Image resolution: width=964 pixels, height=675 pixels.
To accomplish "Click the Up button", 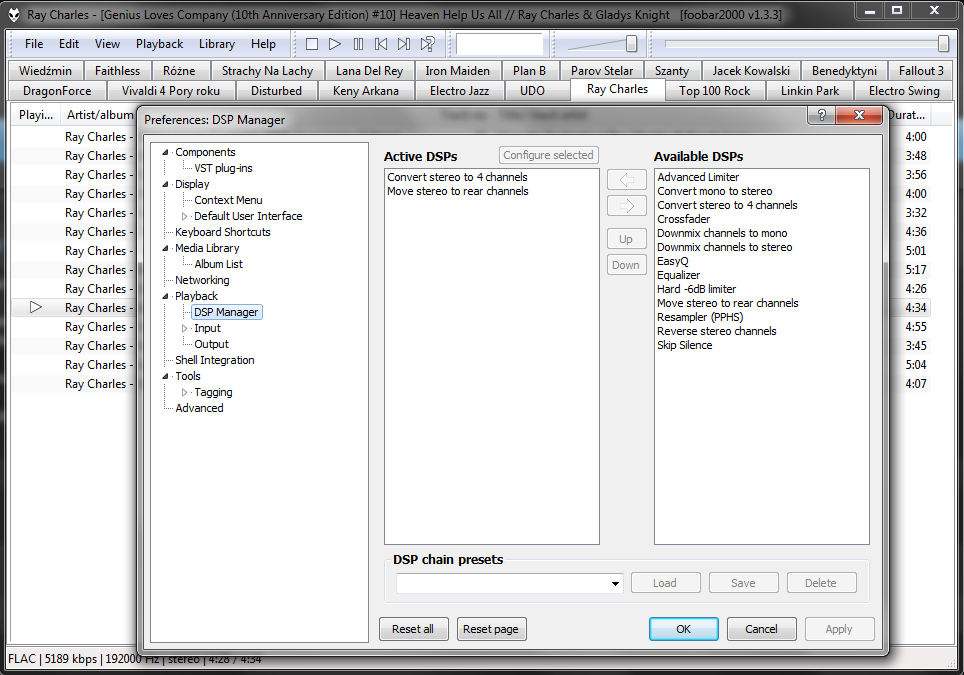I will coord(626,239).
